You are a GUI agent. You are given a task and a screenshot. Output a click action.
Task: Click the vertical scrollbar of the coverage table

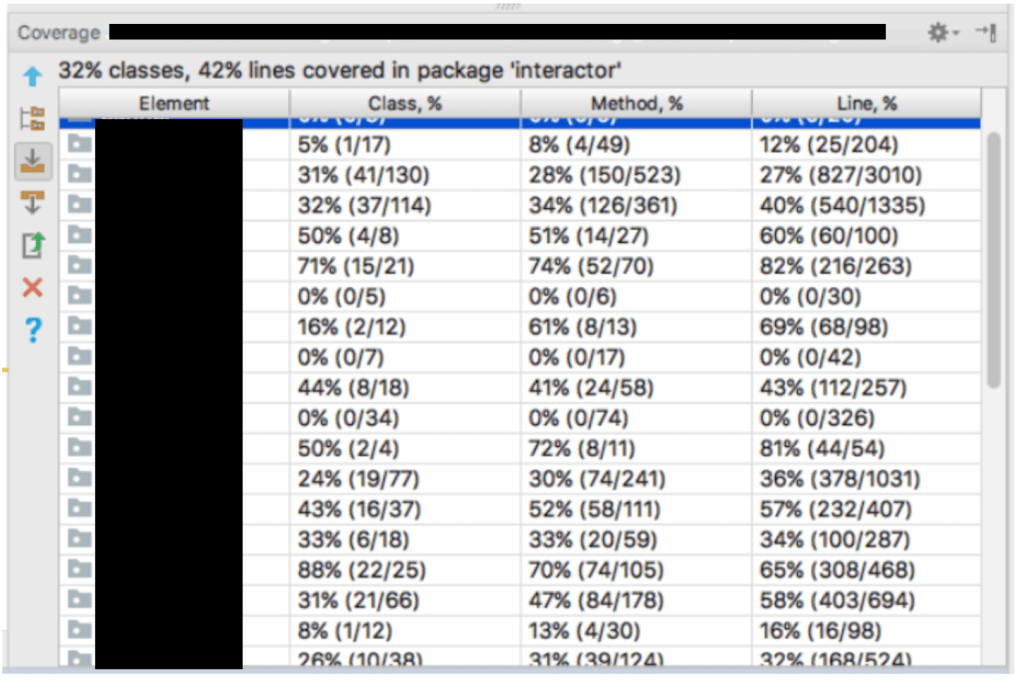click(x=993, y=260)
